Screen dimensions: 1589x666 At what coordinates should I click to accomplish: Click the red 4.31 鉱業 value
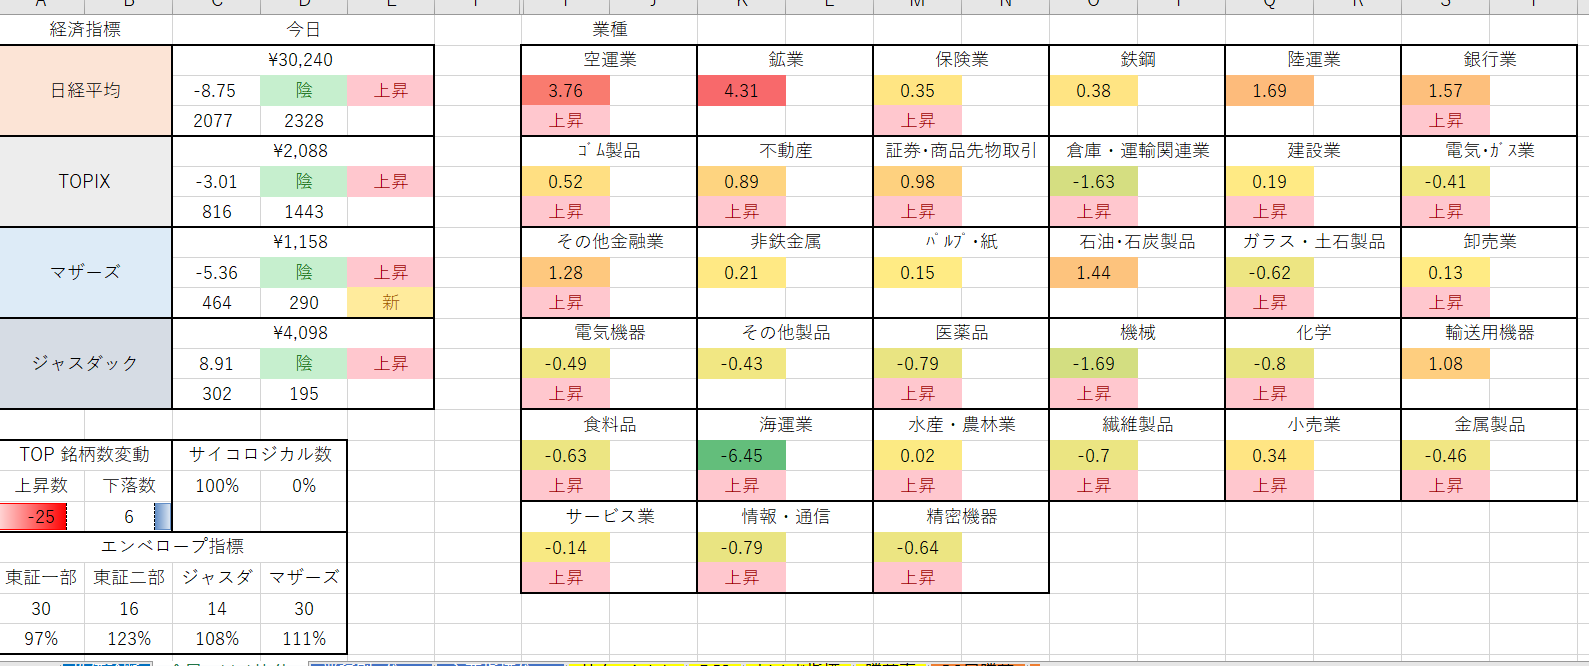click(x=741, y=91)
